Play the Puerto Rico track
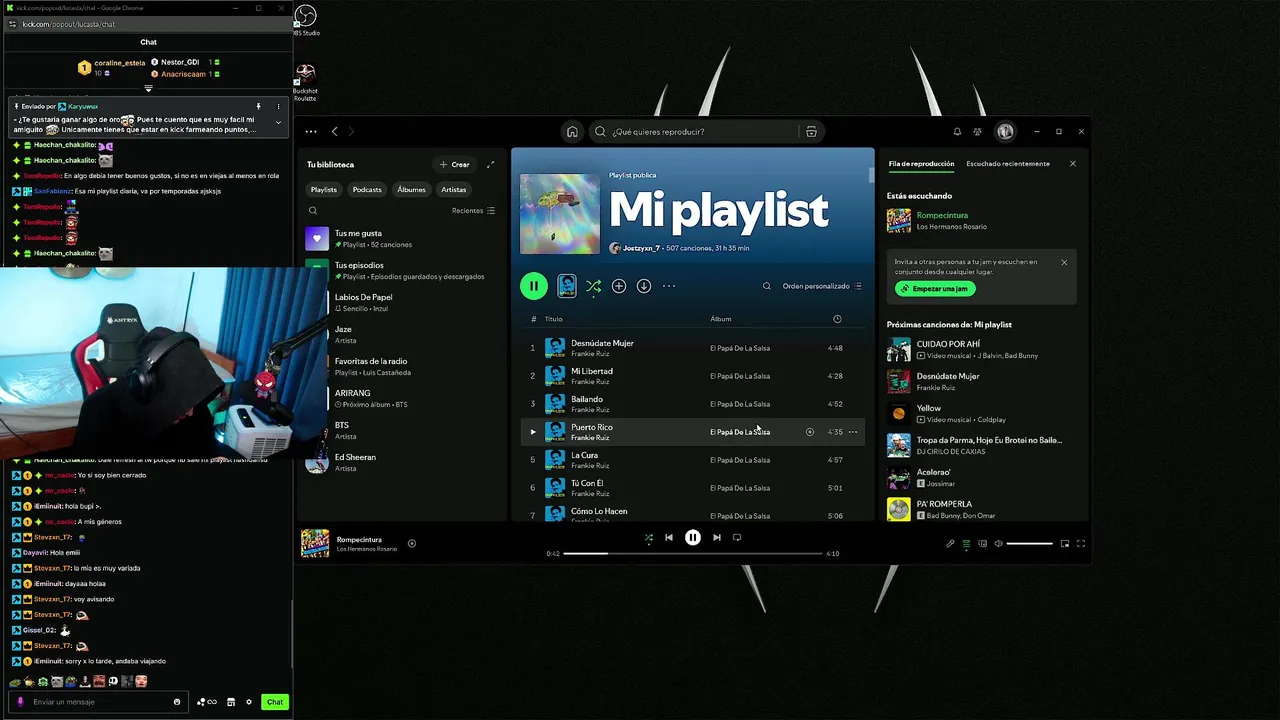This screenshot has height=720, width=1280. (533, 432)
